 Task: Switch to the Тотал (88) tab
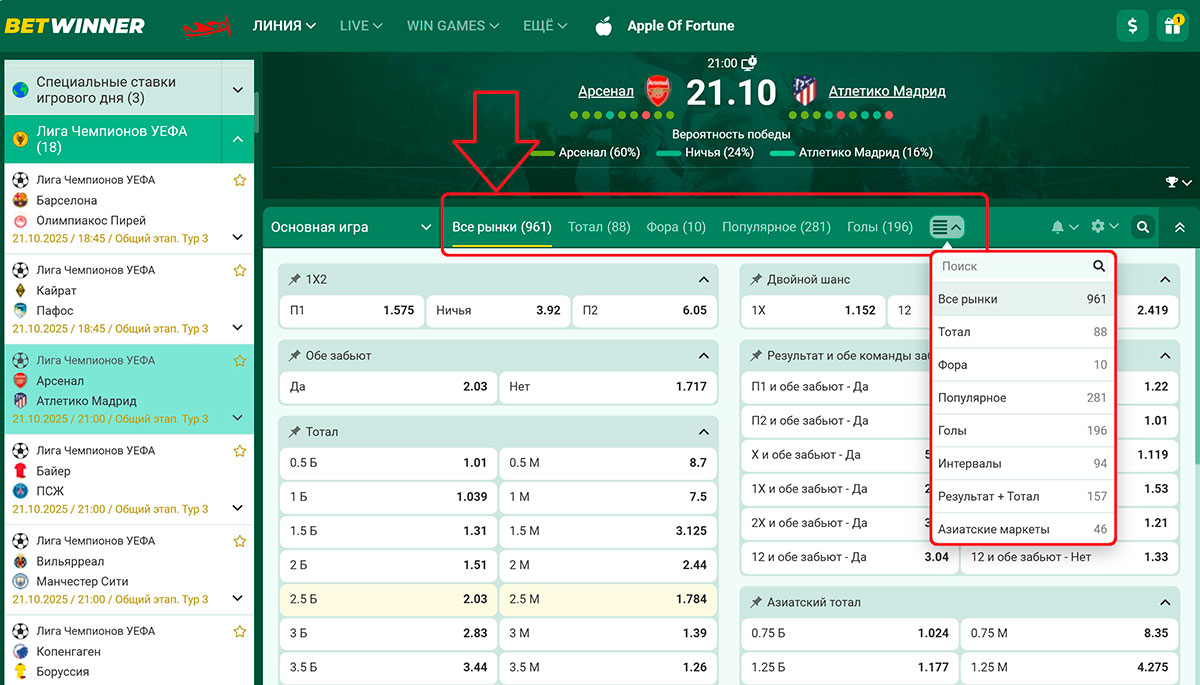click(x=599, y=227)
